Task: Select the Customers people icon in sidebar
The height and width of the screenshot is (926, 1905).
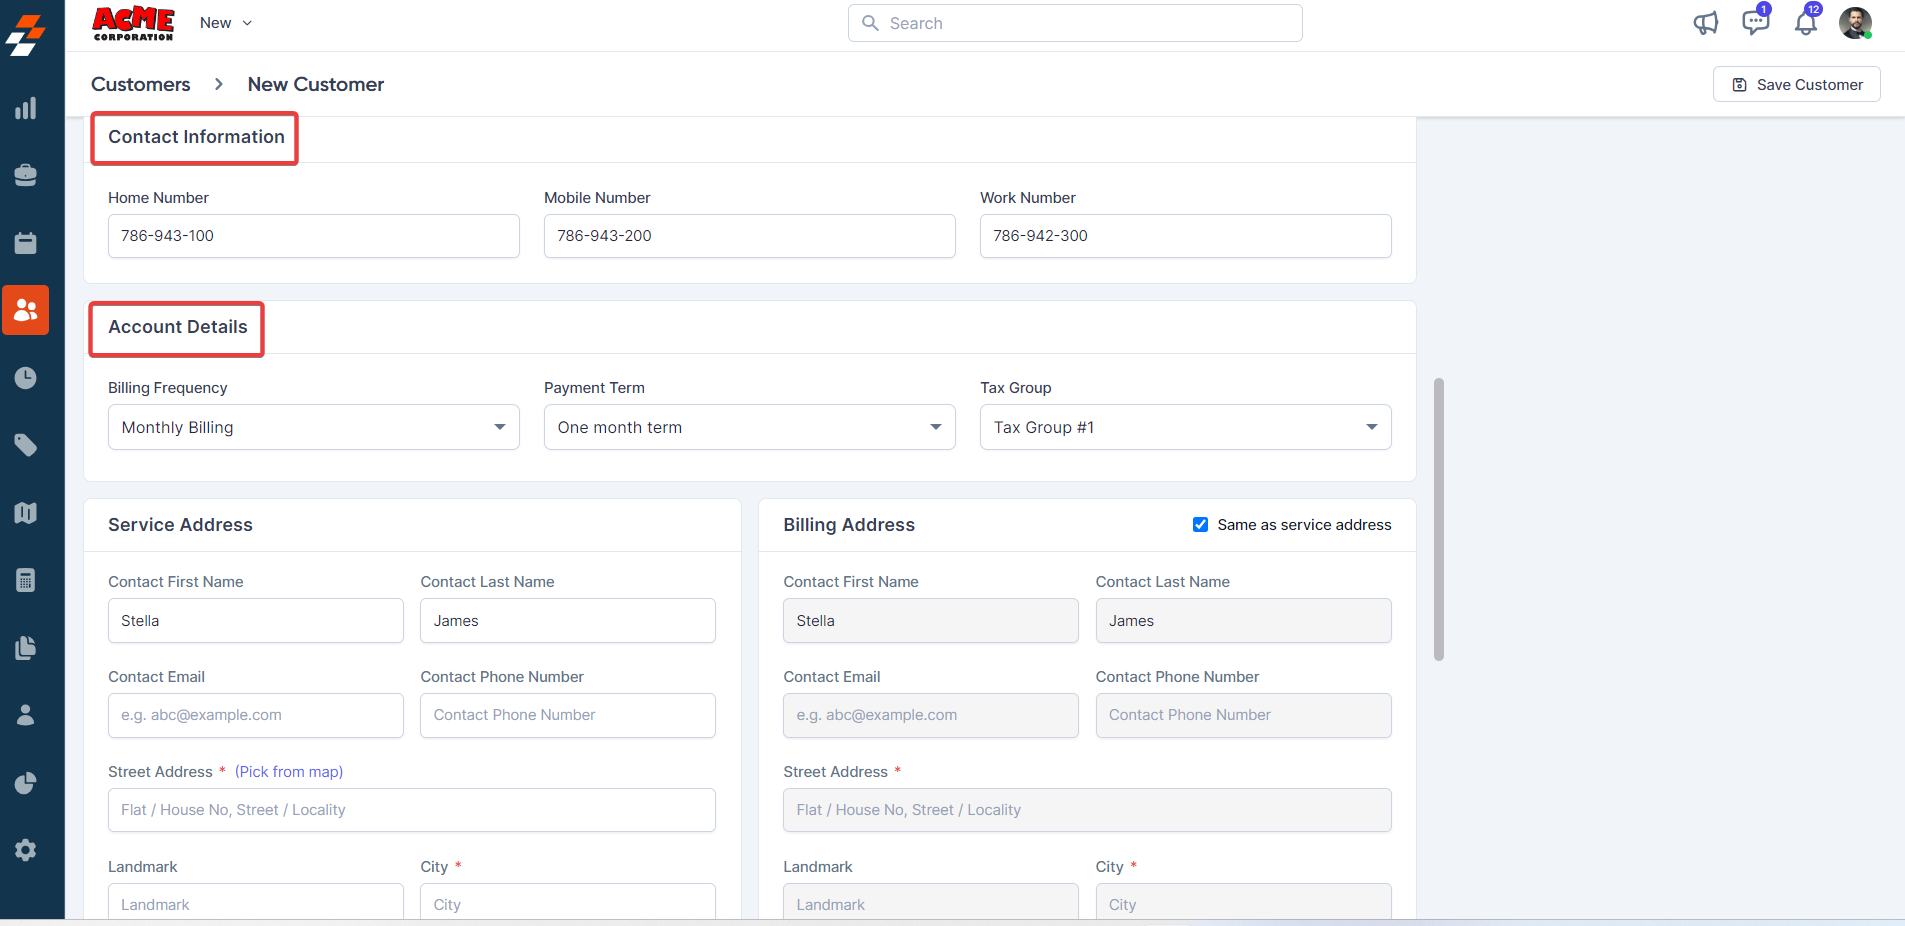Action: coord(26,310)
